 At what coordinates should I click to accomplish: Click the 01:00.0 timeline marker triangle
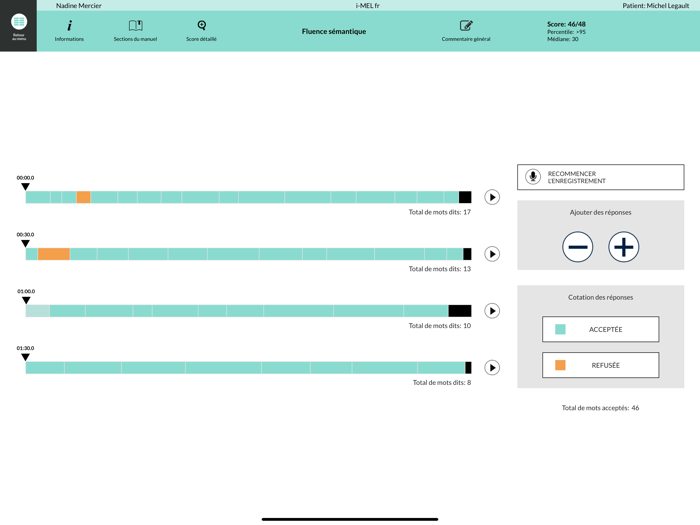(26, 300)
